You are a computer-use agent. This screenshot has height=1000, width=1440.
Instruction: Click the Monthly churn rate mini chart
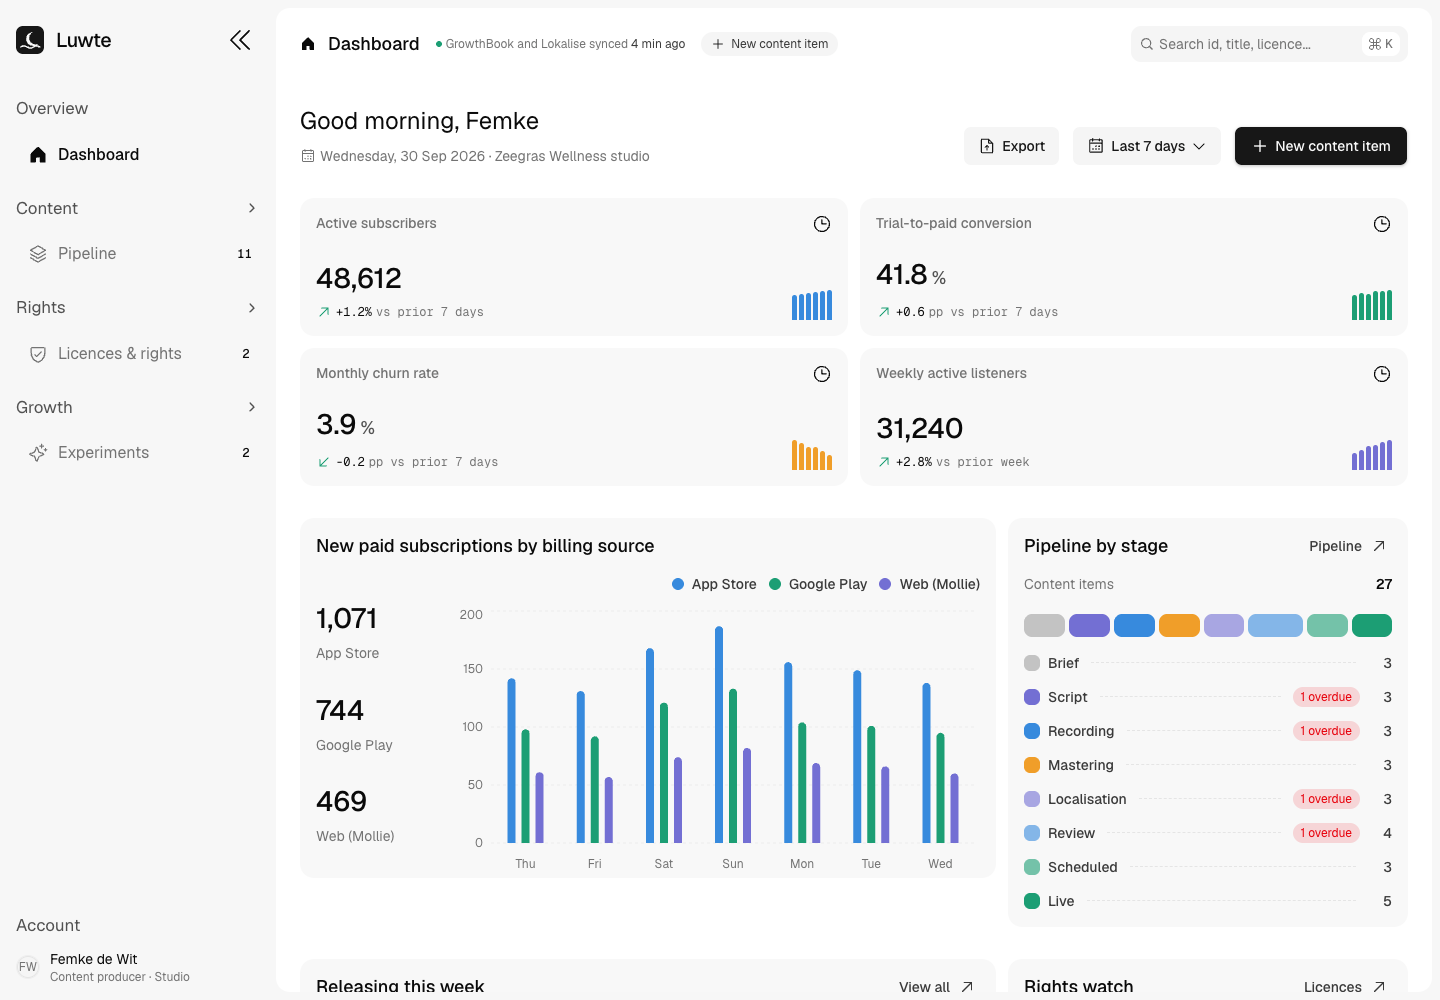[x=812, y=455]
